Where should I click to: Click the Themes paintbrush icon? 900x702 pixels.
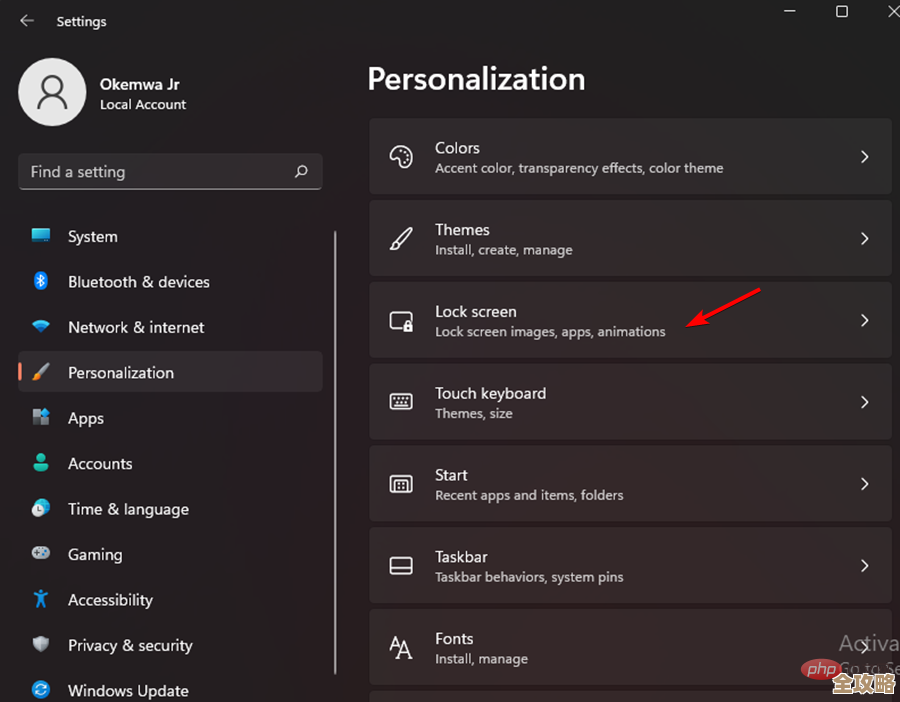click(x=402, y=239)
